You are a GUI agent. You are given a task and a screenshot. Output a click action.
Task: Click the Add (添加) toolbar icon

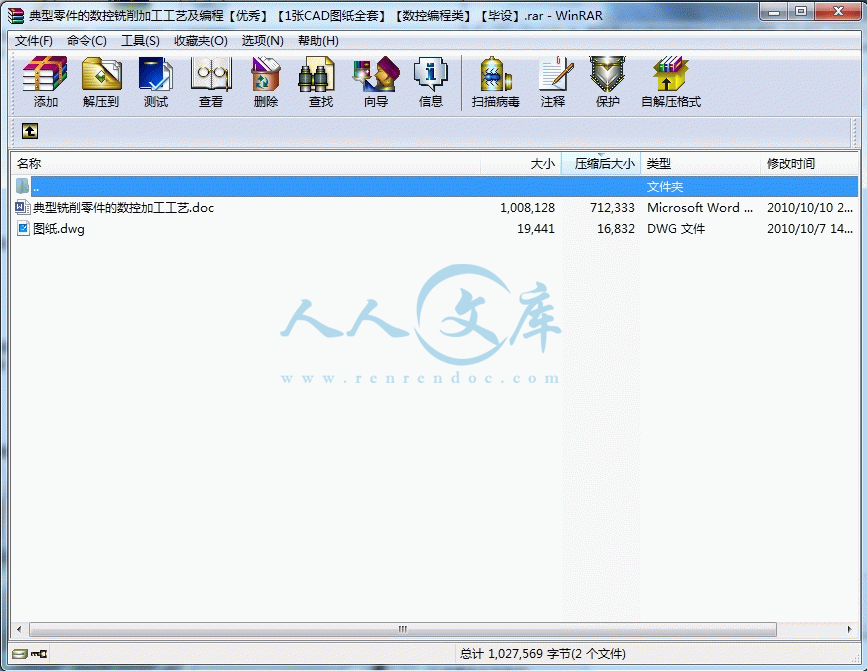point(45,82)
